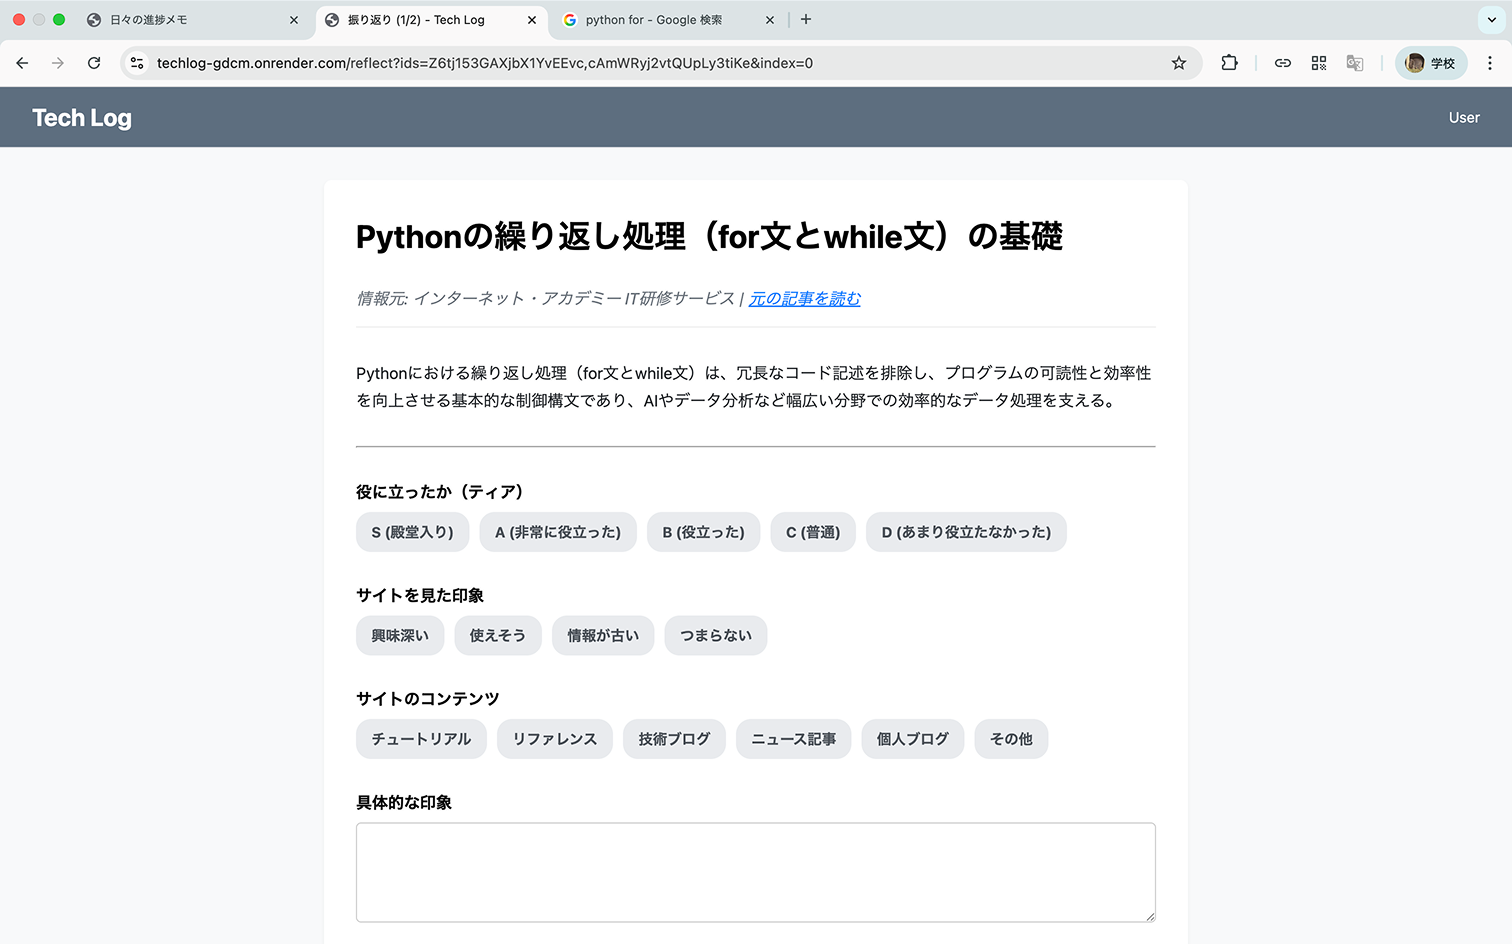Image resolution: width=1512 pixels, height=944 pixels.
Task: Click User in the Tech Log navbar
Action: (1463, 117)
